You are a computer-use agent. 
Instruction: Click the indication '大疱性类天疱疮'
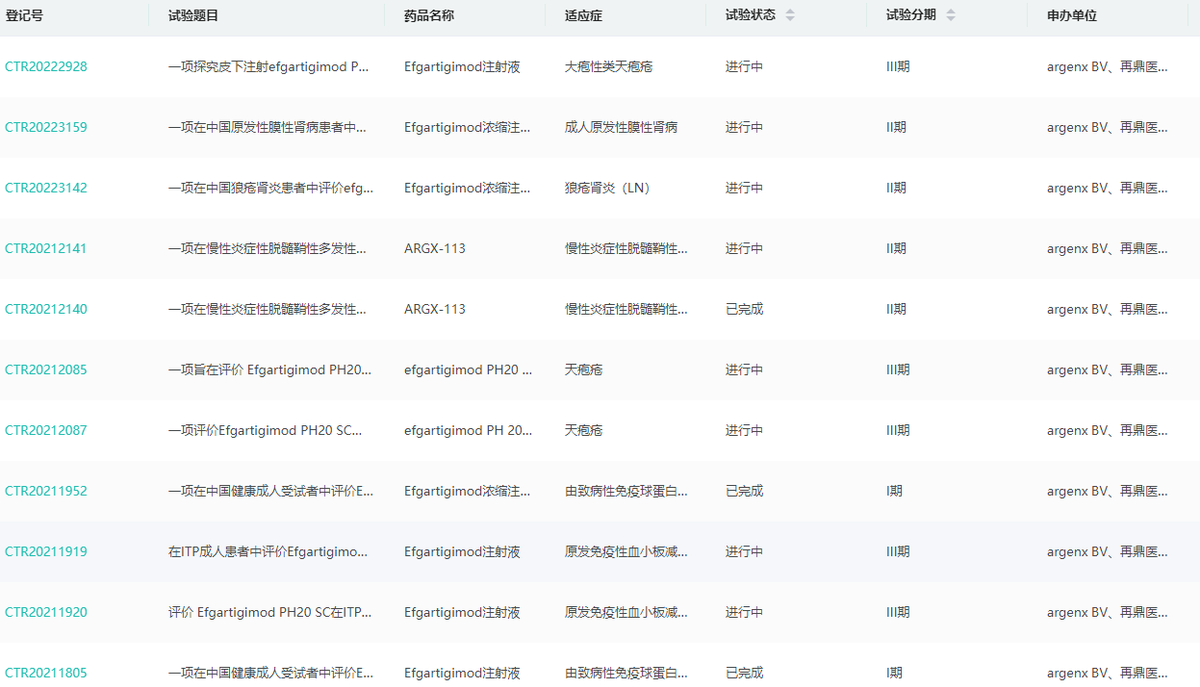click(x=609, y=67)
